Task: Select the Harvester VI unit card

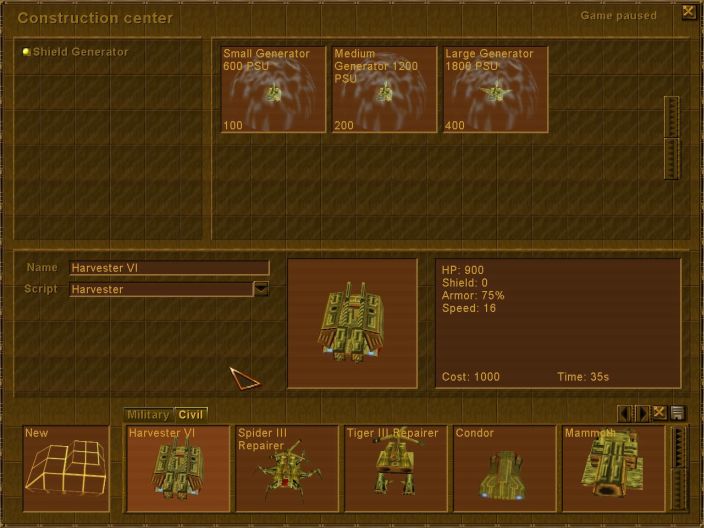Action: (x=178, y=468)
